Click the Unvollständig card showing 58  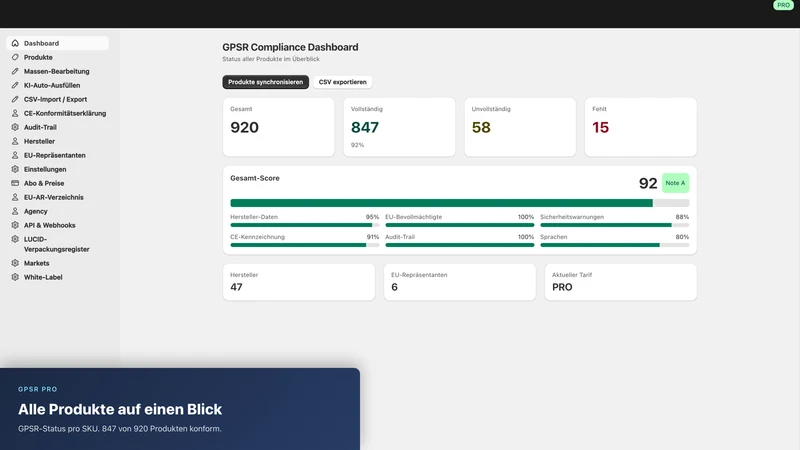coord(520,127)
